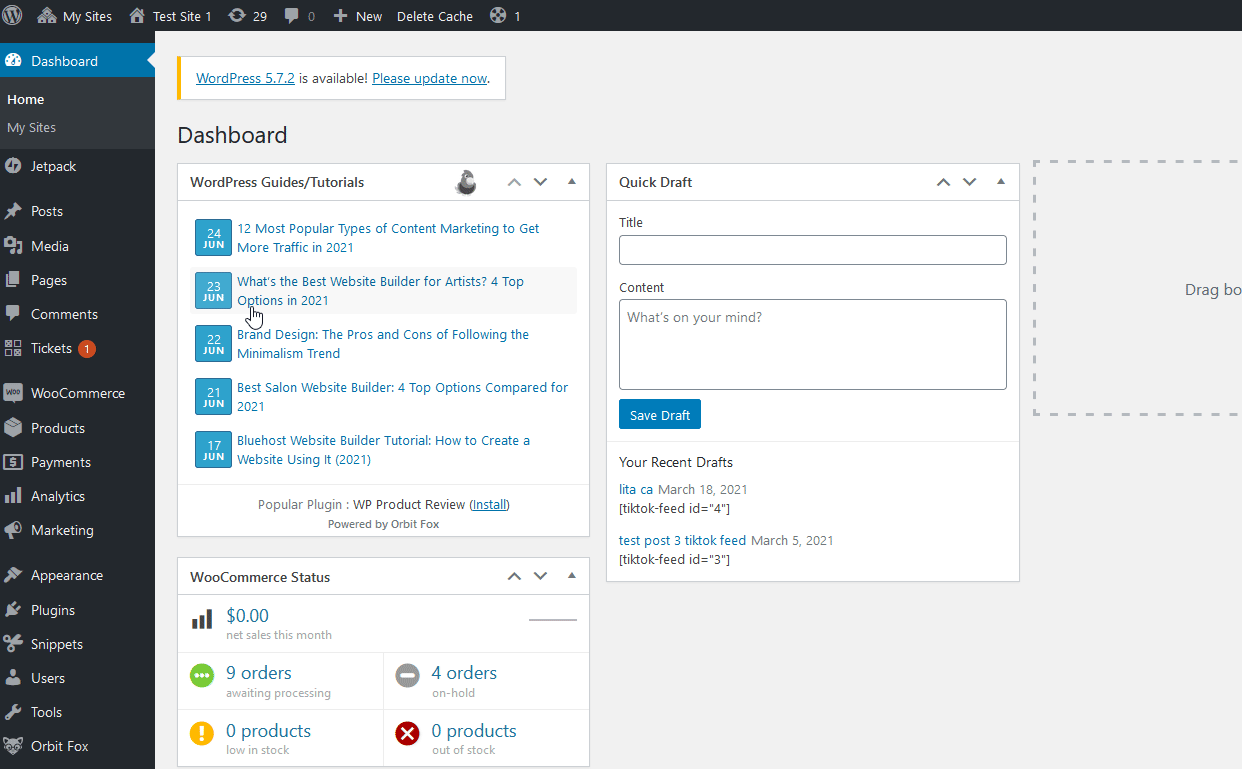
Task: Click the Save Draft button
Action: [660, 415]
